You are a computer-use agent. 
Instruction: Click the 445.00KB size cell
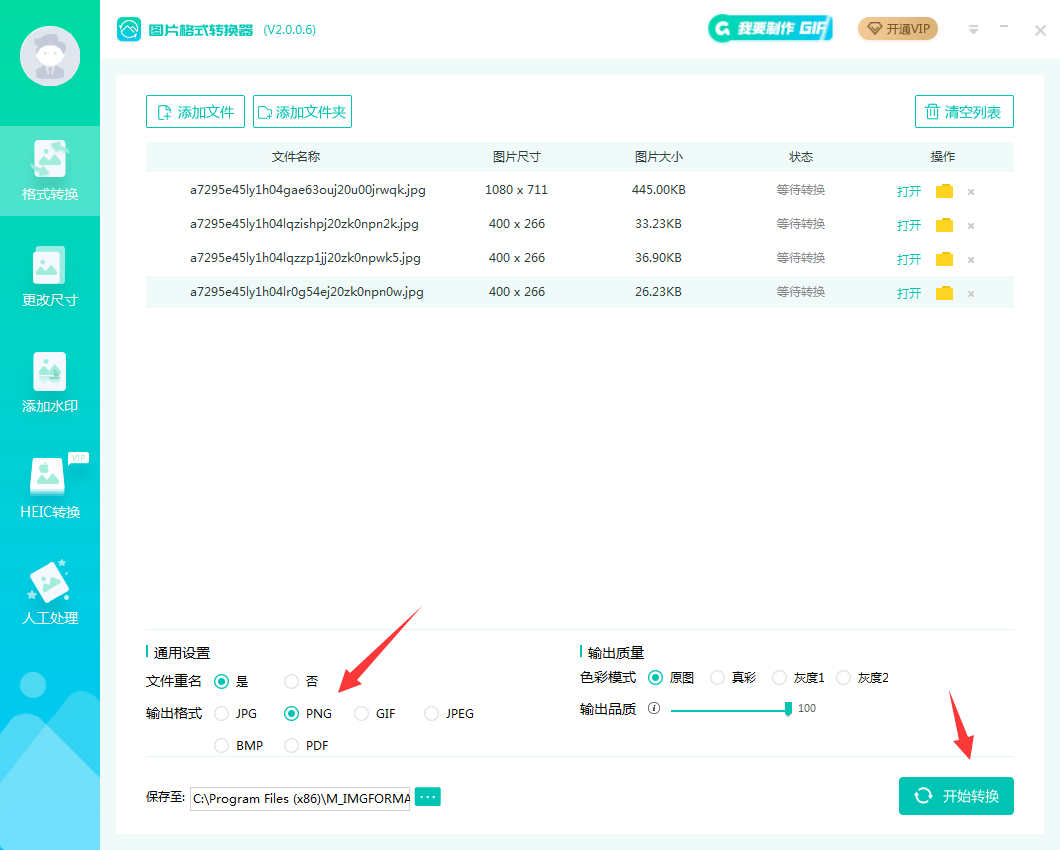coord(658,190)
